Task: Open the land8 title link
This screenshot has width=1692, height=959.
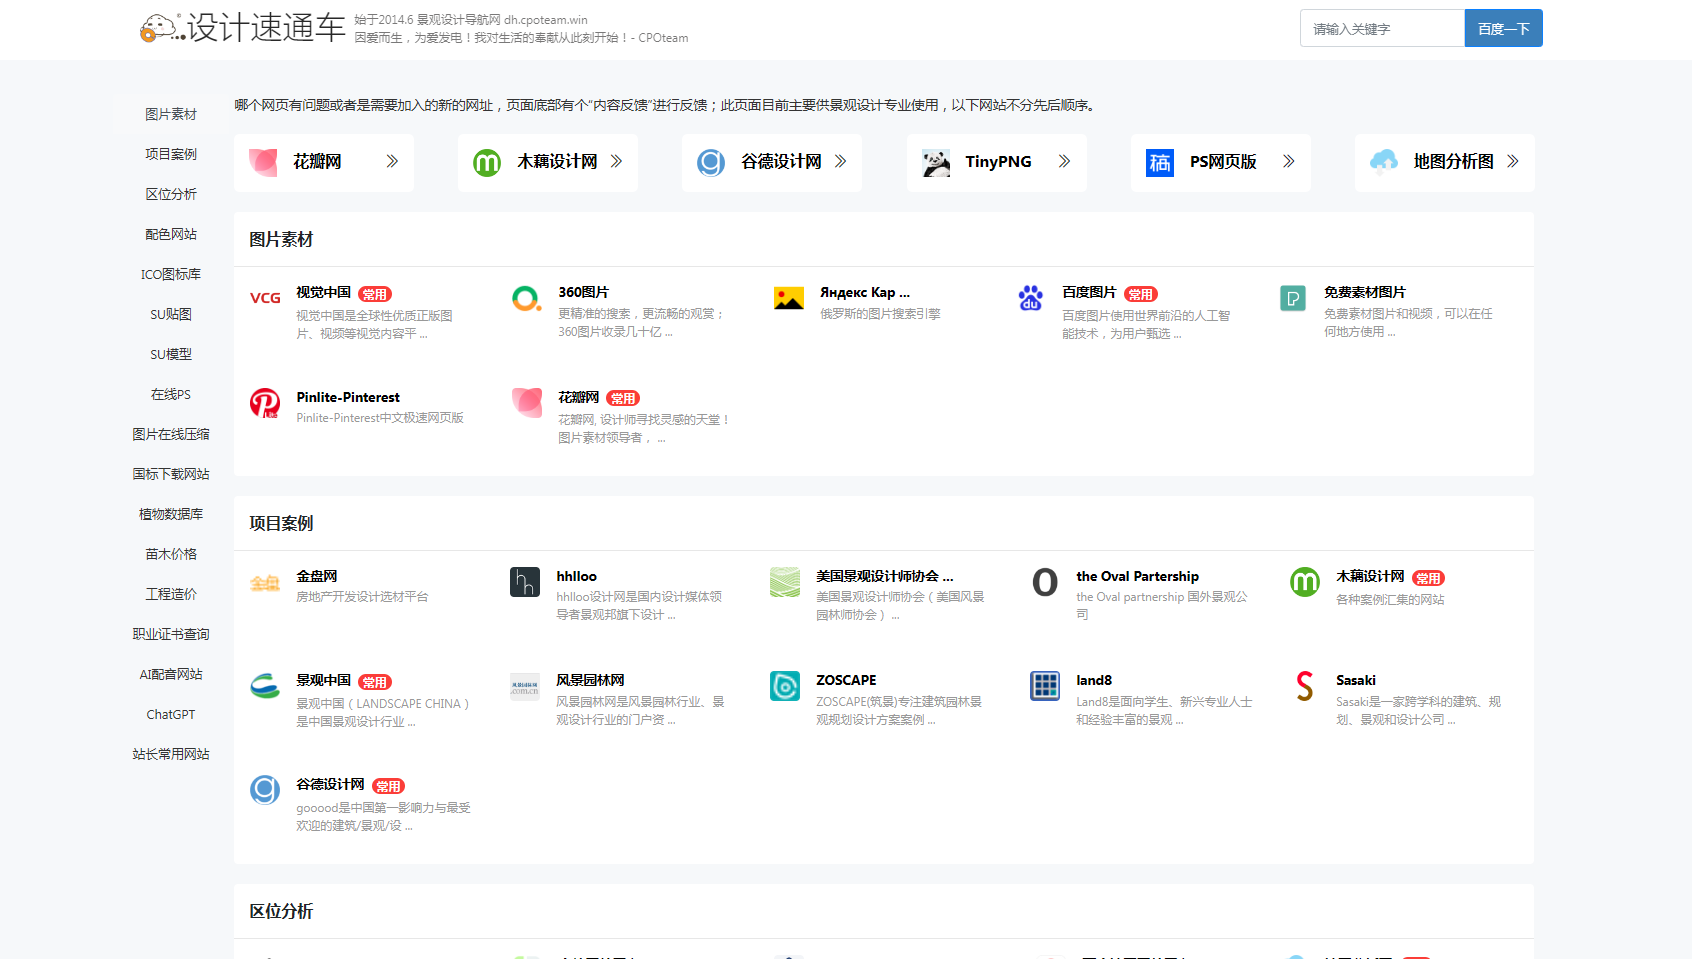Action: point(1094,680)
